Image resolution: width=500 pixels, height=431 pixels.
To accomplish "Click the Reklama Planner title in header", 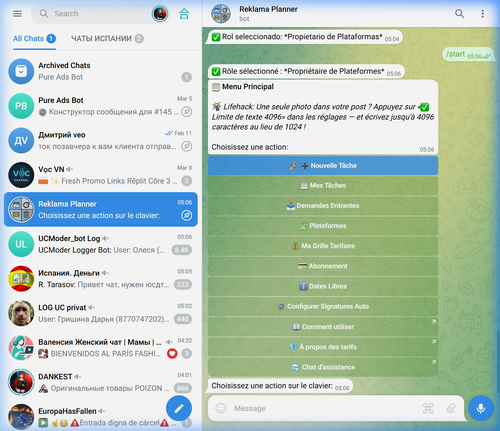I will tap(268, 9).
